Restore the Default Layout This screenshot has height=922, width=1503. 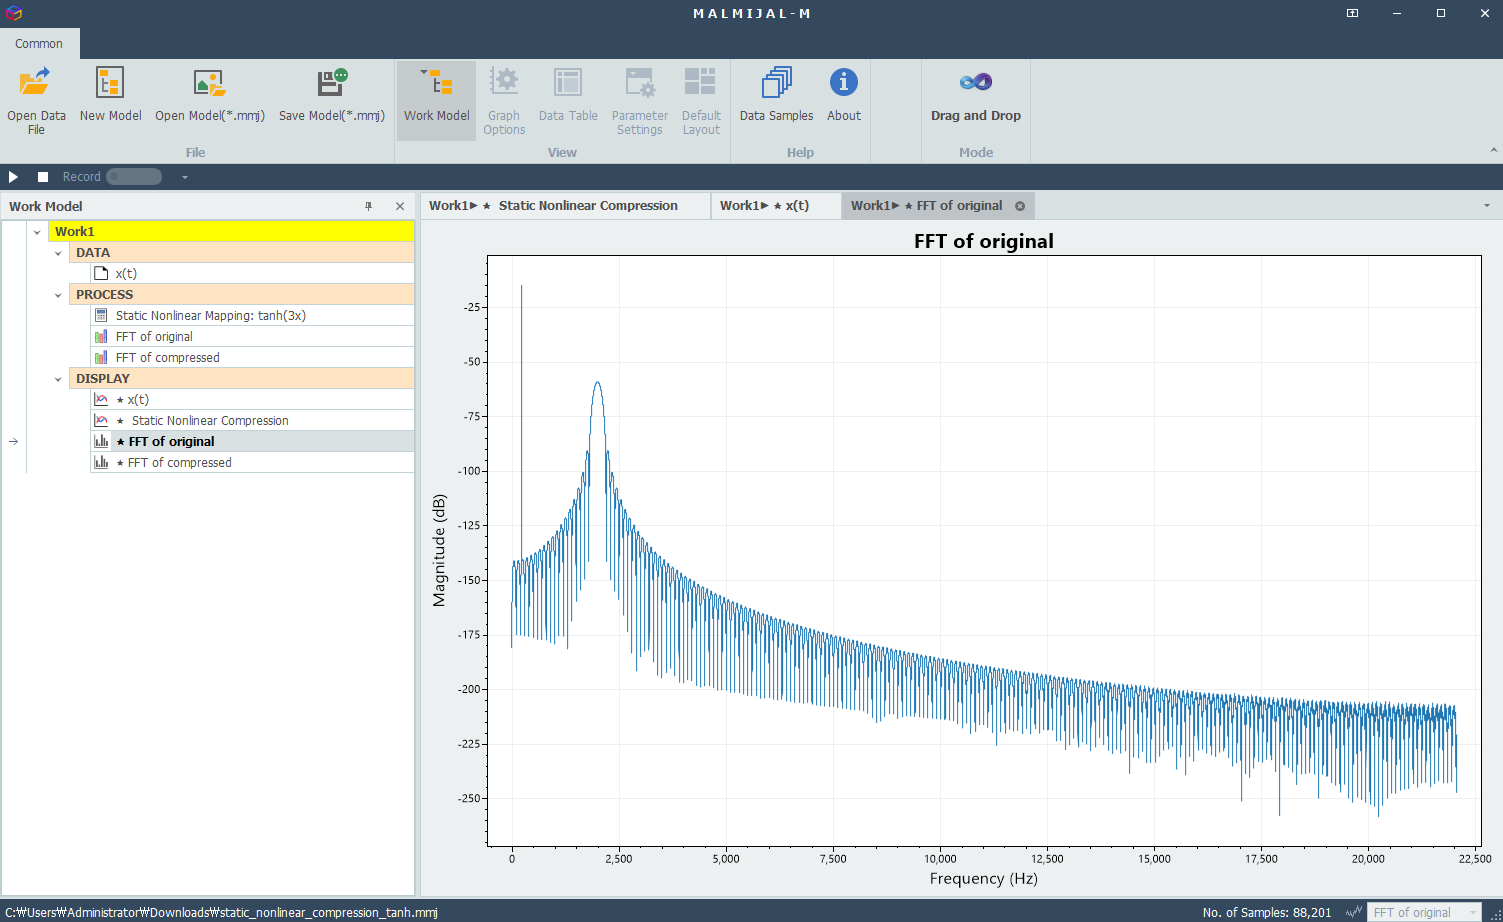pyautogui.click(x=701, y=101)
